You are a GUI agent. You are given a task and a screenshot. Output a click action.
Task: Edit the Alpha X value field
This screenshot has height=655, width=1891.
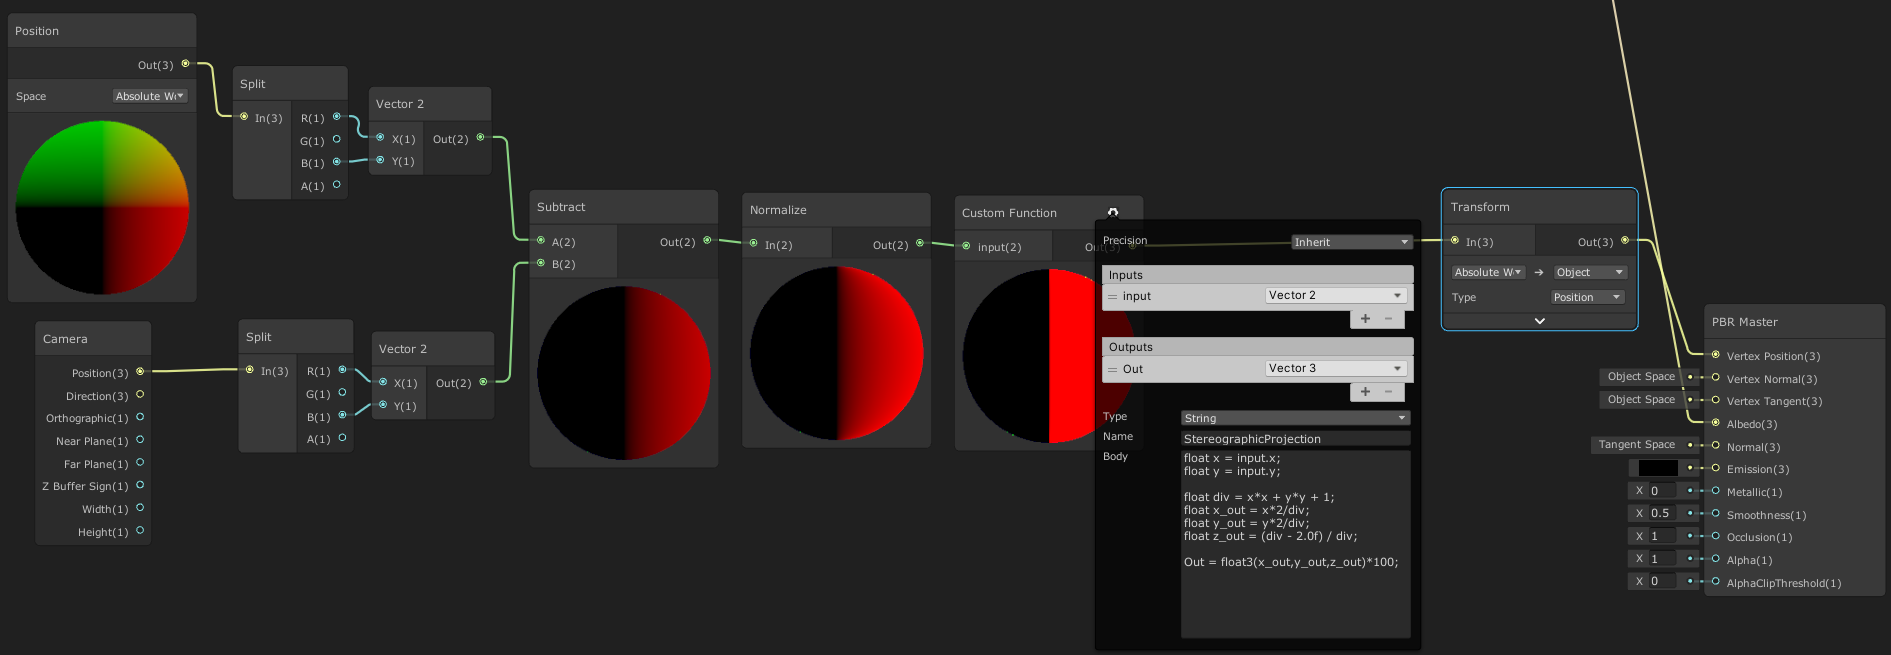tap(1663, 559)
